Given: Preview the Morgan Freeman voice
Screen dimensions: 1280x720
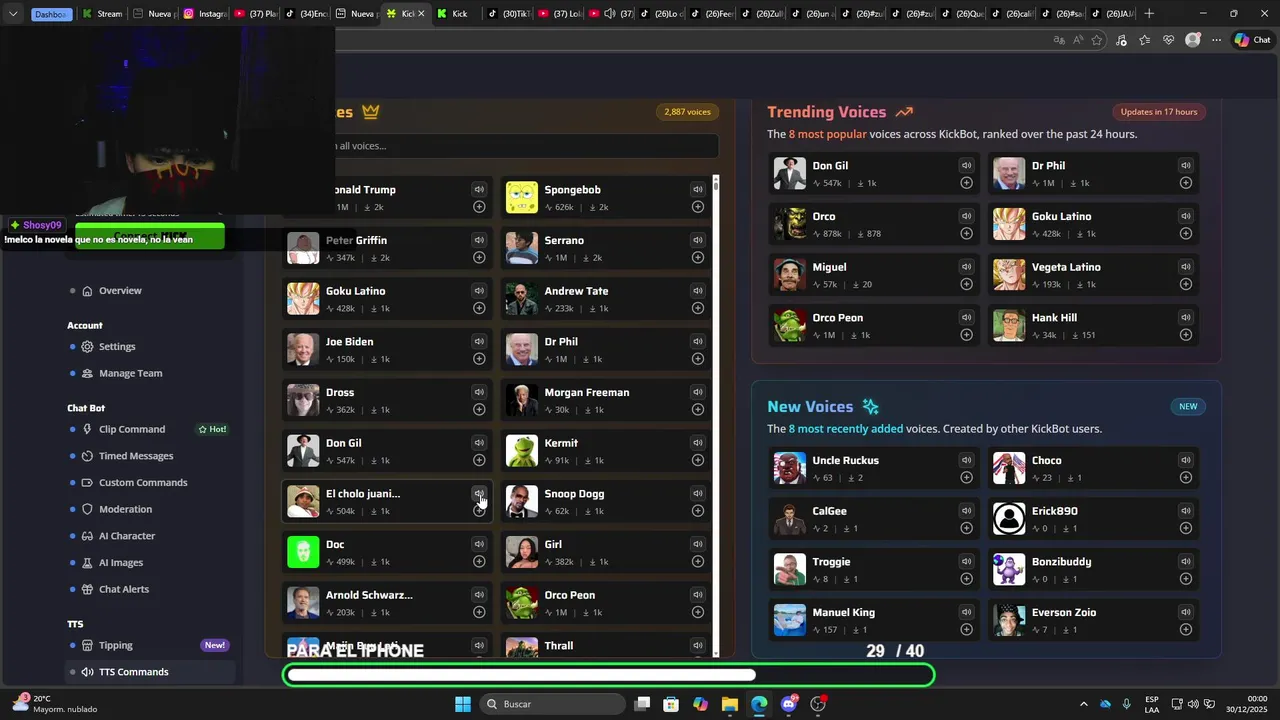Looking at the screenshot, I should click(x=698, y=392).
